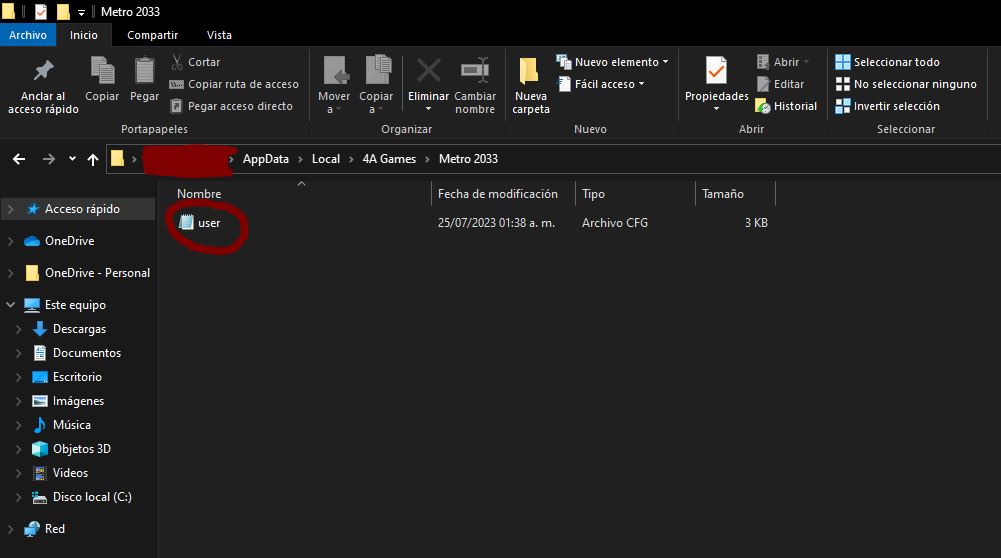This screenshot has height=558, width=1001.
Task: Click Seleccionar todo
Action: [887, 62]
